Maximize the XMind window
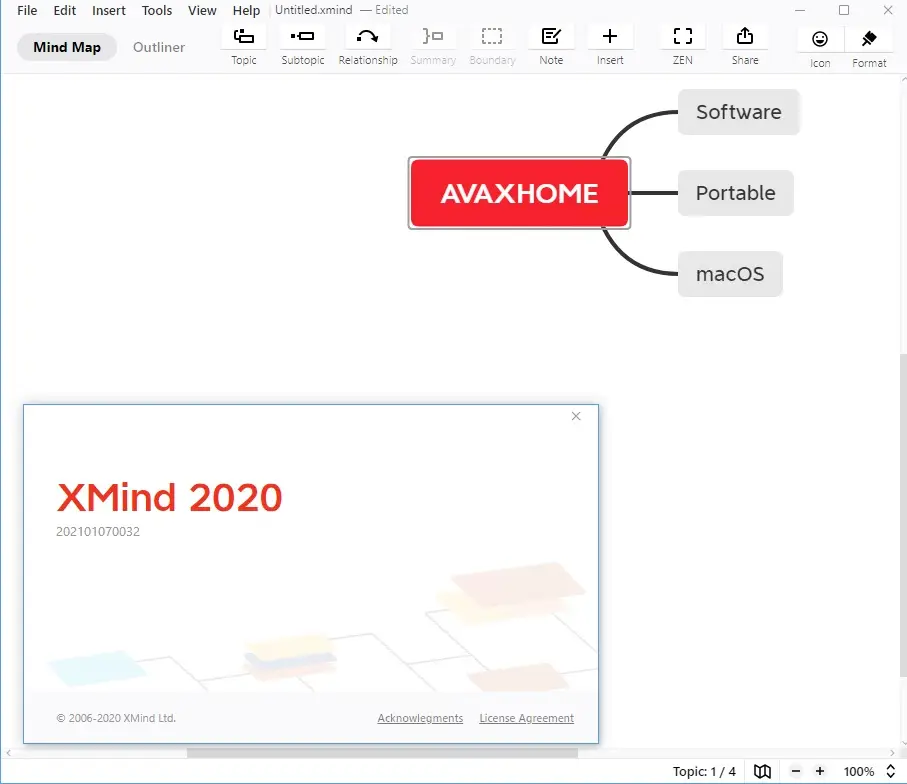Screen dimensions: 907x784 [x=844, y=10]
